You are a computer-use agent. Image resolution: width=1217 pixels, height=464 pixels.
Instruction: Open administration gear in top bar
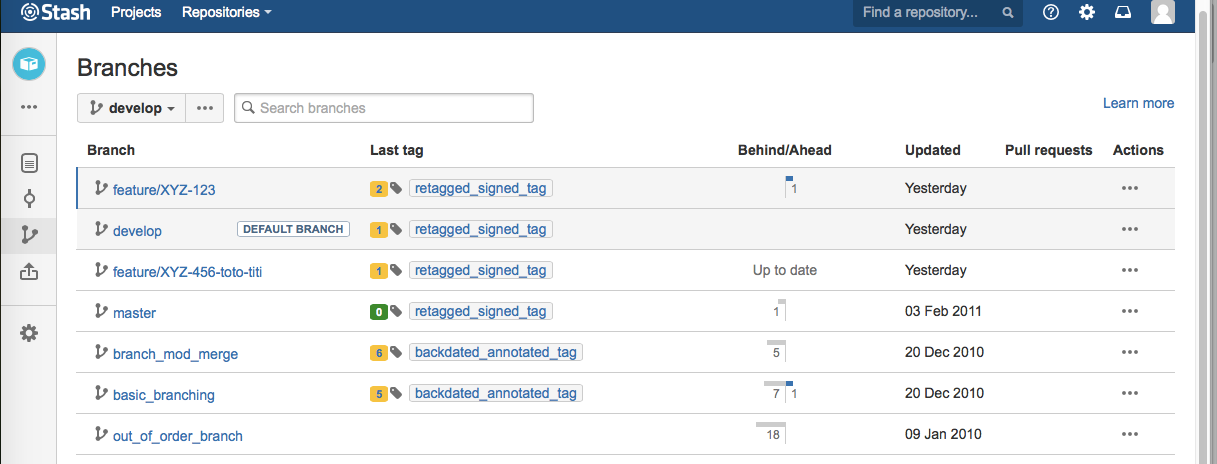point(1087,13)
